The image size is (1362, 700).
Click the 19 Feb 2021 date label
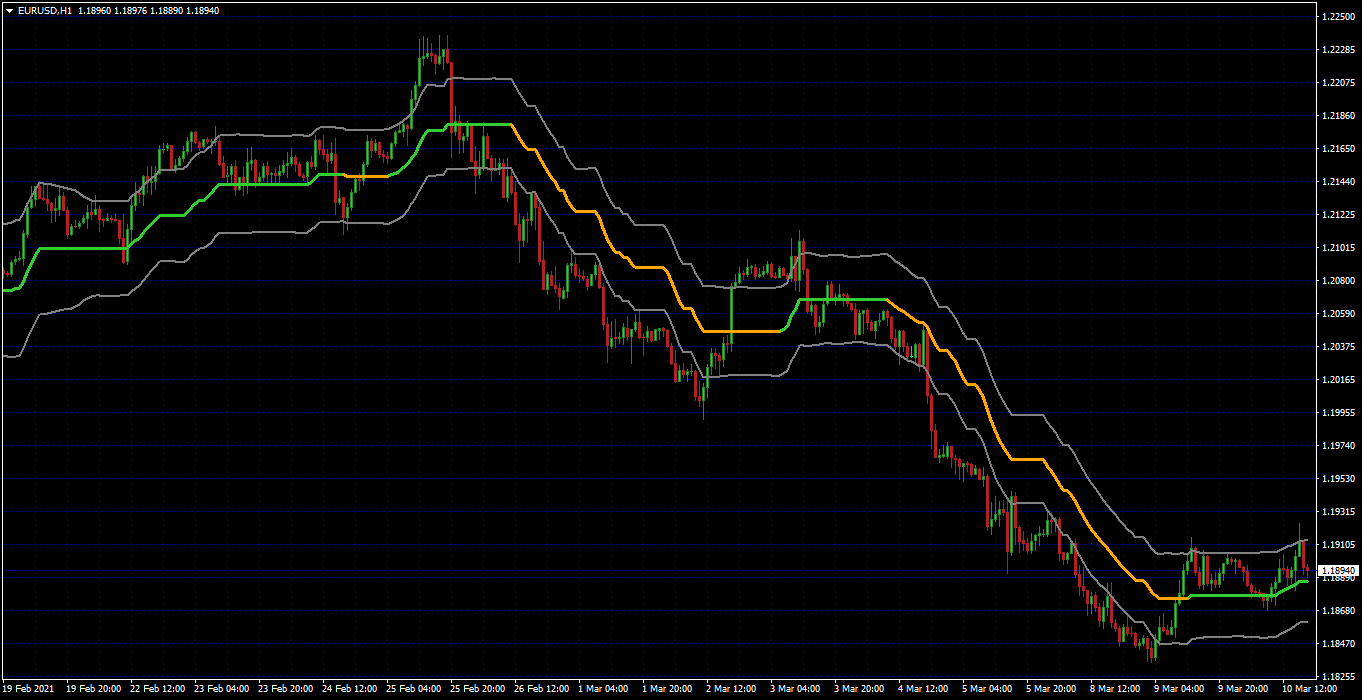(x=30, y=689)
